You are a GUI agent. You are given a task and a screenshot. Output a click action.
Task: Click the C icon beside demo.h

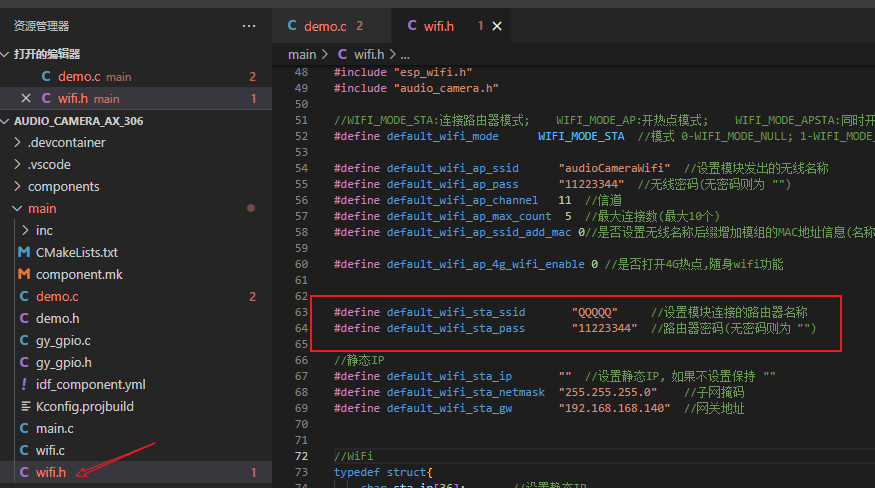click(x=24, y=318)
